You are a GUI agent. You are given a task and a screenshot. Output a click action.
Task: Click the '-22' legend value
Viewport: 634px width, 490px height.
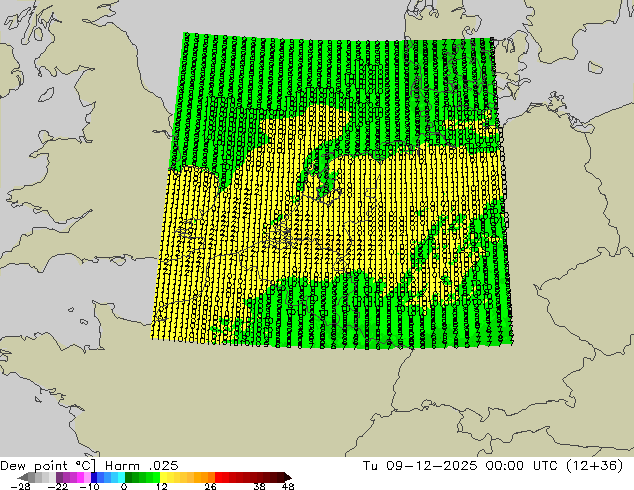tap(60, 486)
